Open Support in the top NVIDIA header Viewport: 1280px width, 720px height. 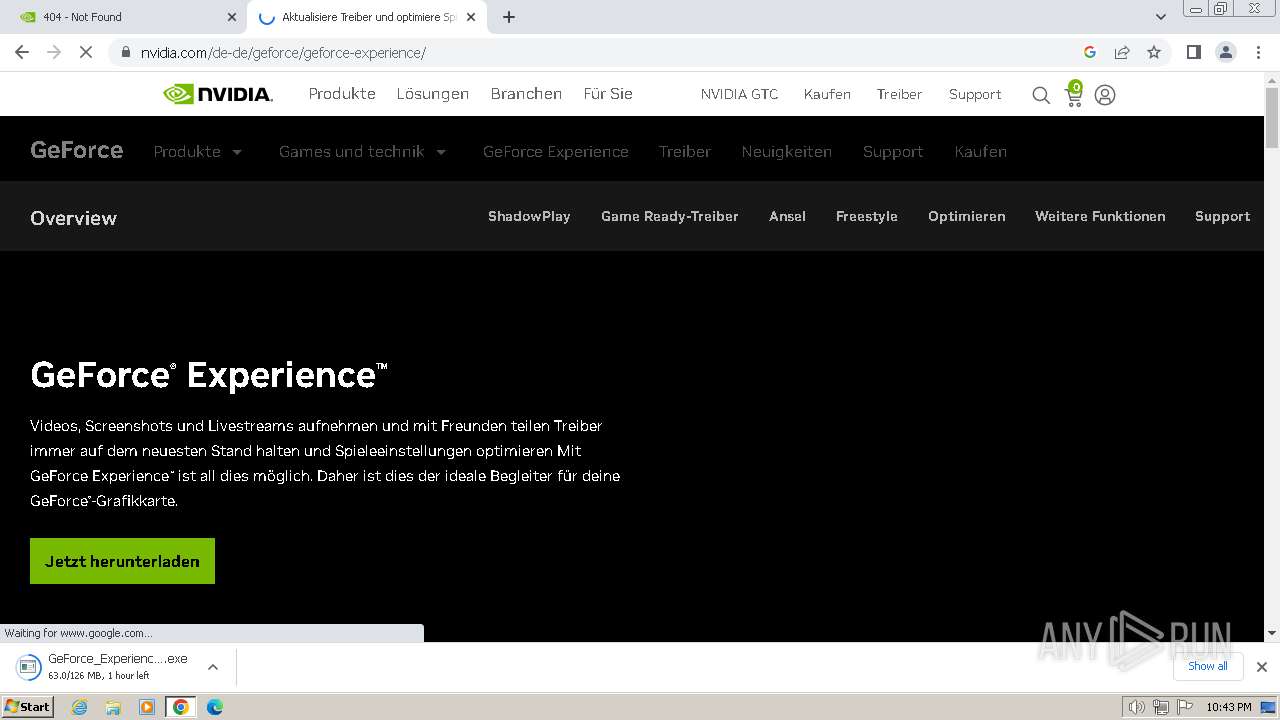[975, 94]
